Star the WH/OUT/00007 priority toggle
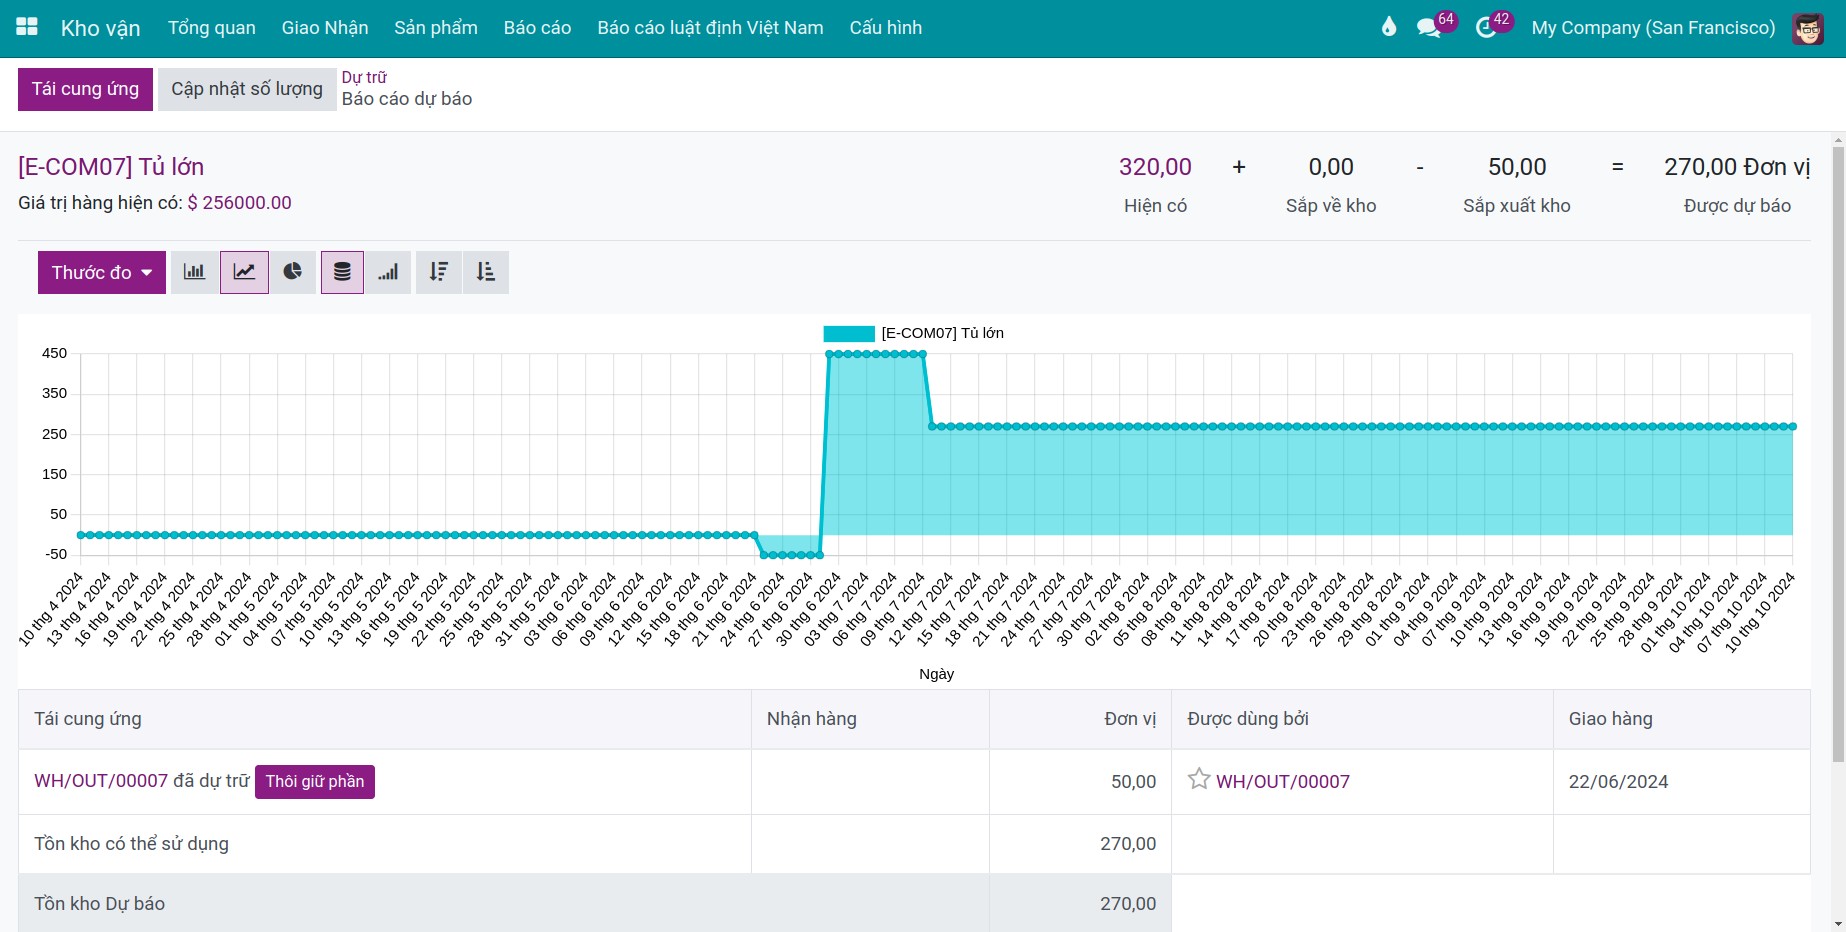Viewport: 1846px width, 932px height. click(x=1199, y=779)
